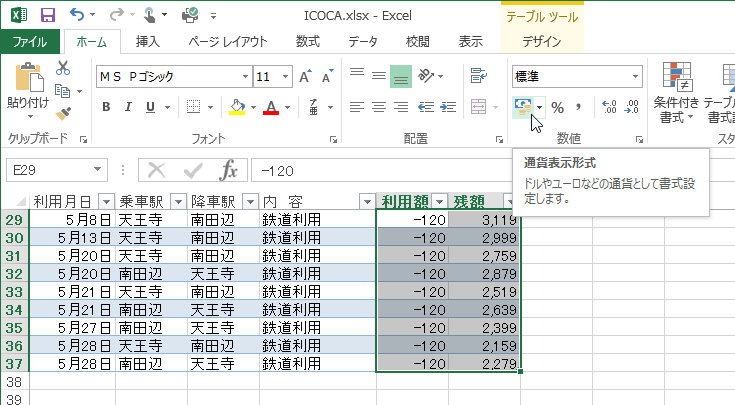This screenshot has height=405, width=735.
Task: Cut selection with scissors icon
Action: (x=62, y=68)
